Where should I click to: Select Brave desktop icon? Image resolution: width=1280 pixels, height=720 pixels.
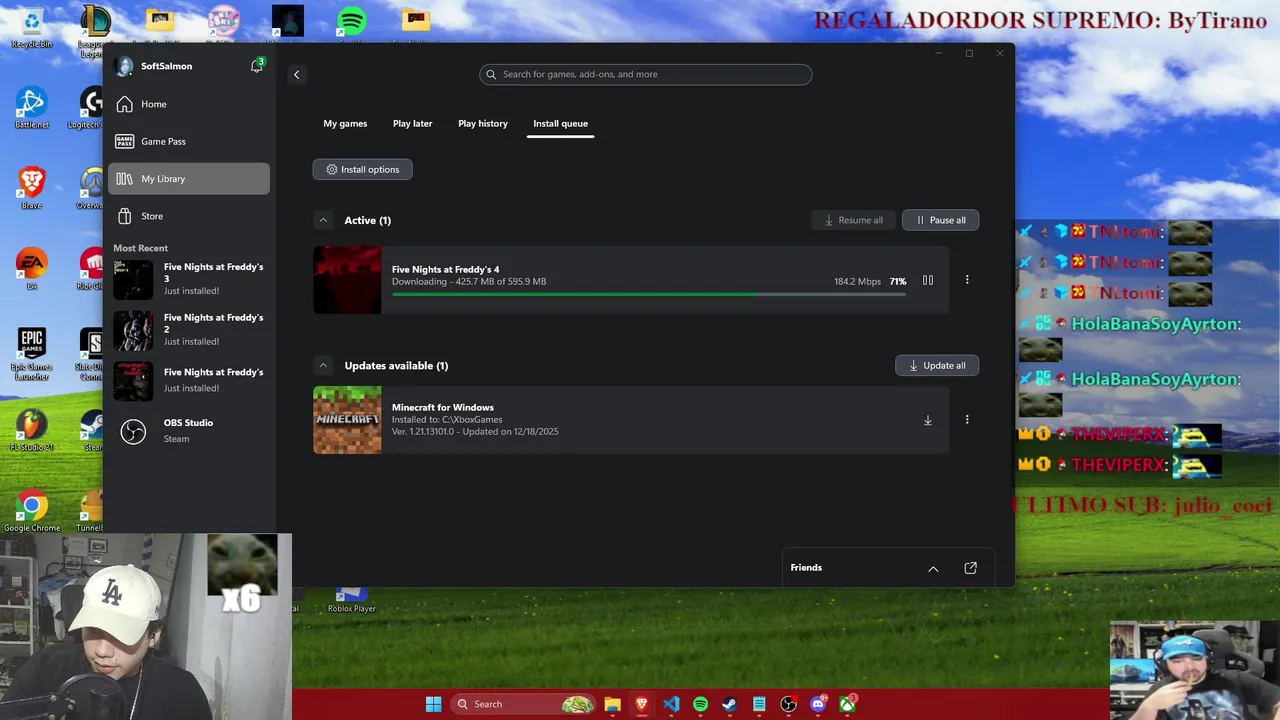32,188
